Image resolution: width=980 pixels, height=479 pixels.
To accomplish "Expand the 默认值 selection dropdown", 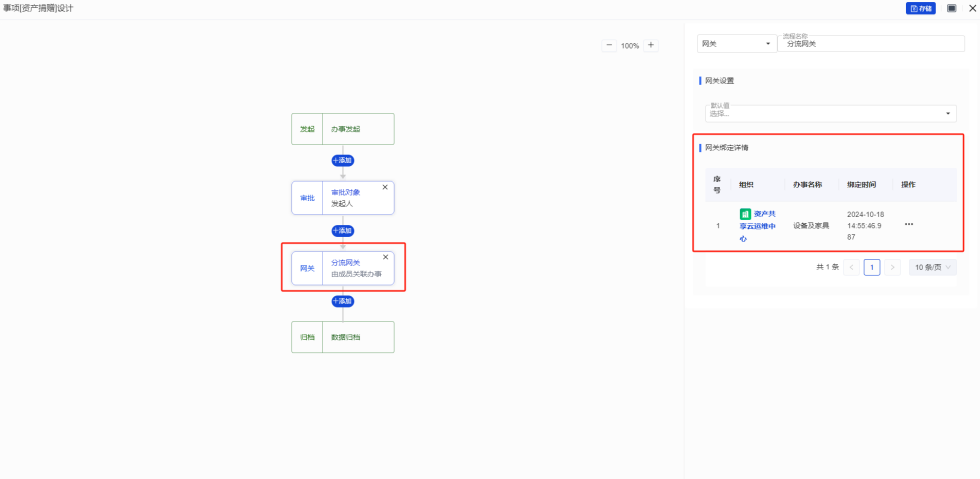I will (830, 113).
